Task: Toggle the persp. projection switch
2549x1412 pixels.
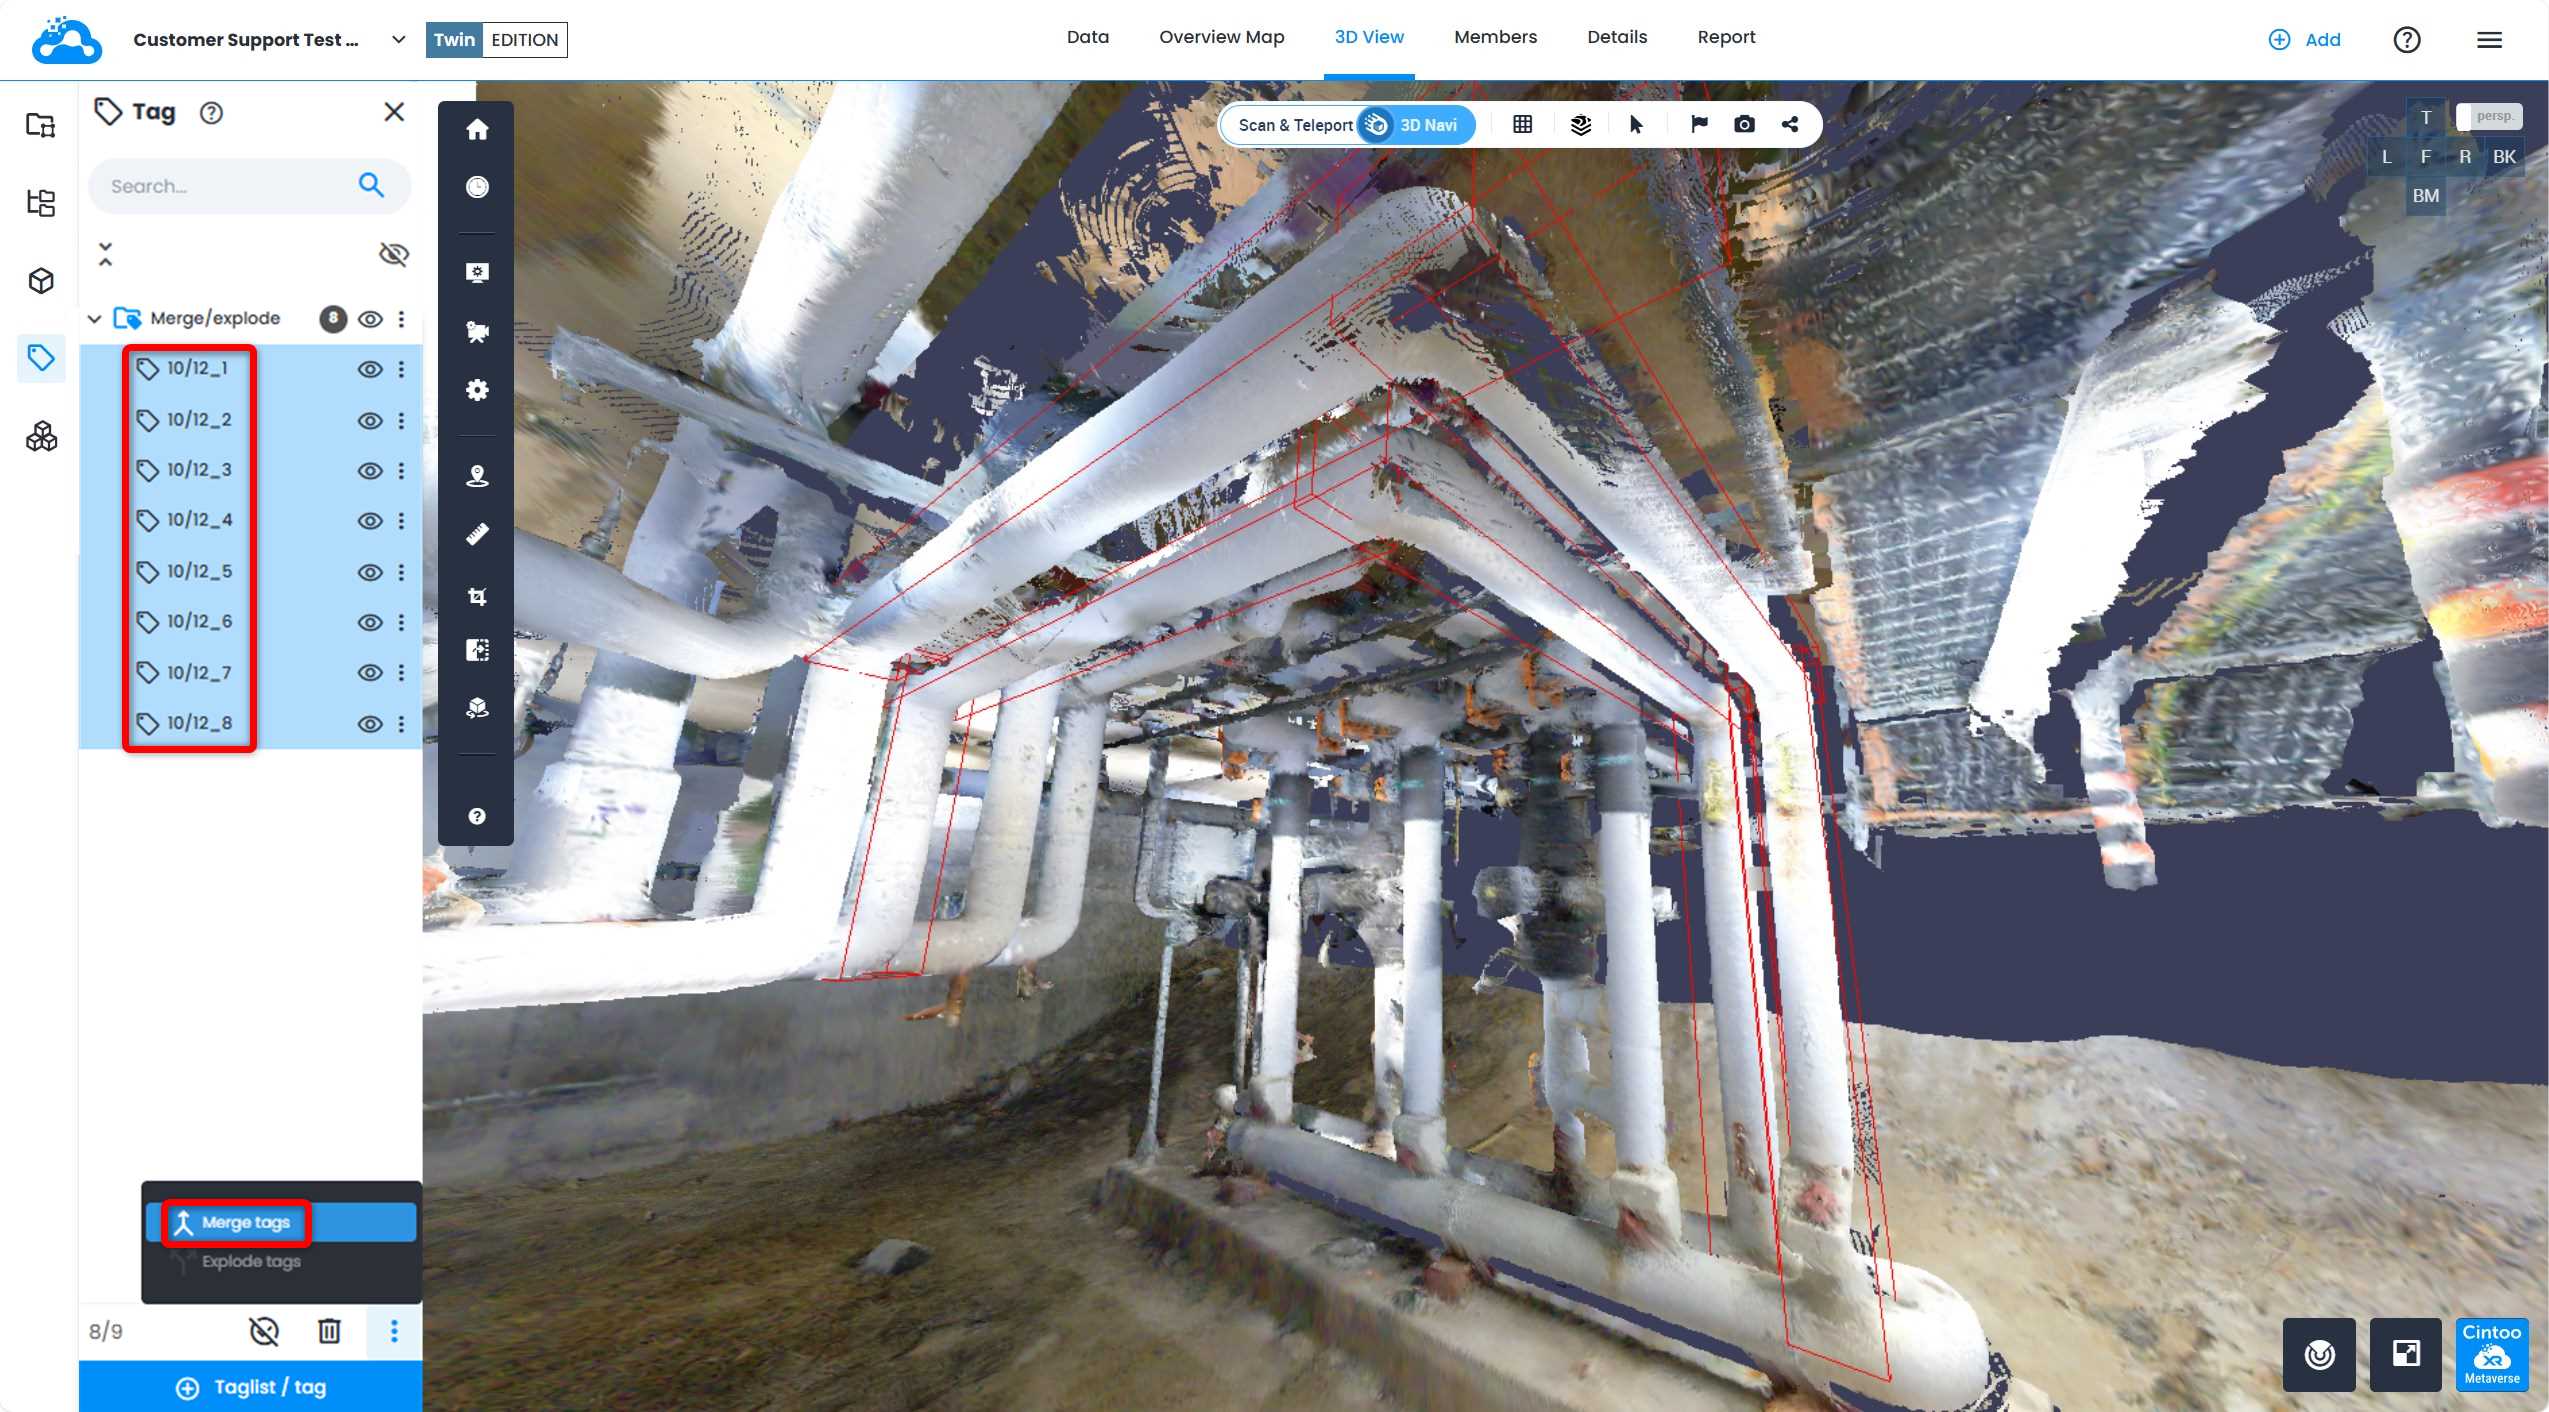Action: pos(2488,116)
